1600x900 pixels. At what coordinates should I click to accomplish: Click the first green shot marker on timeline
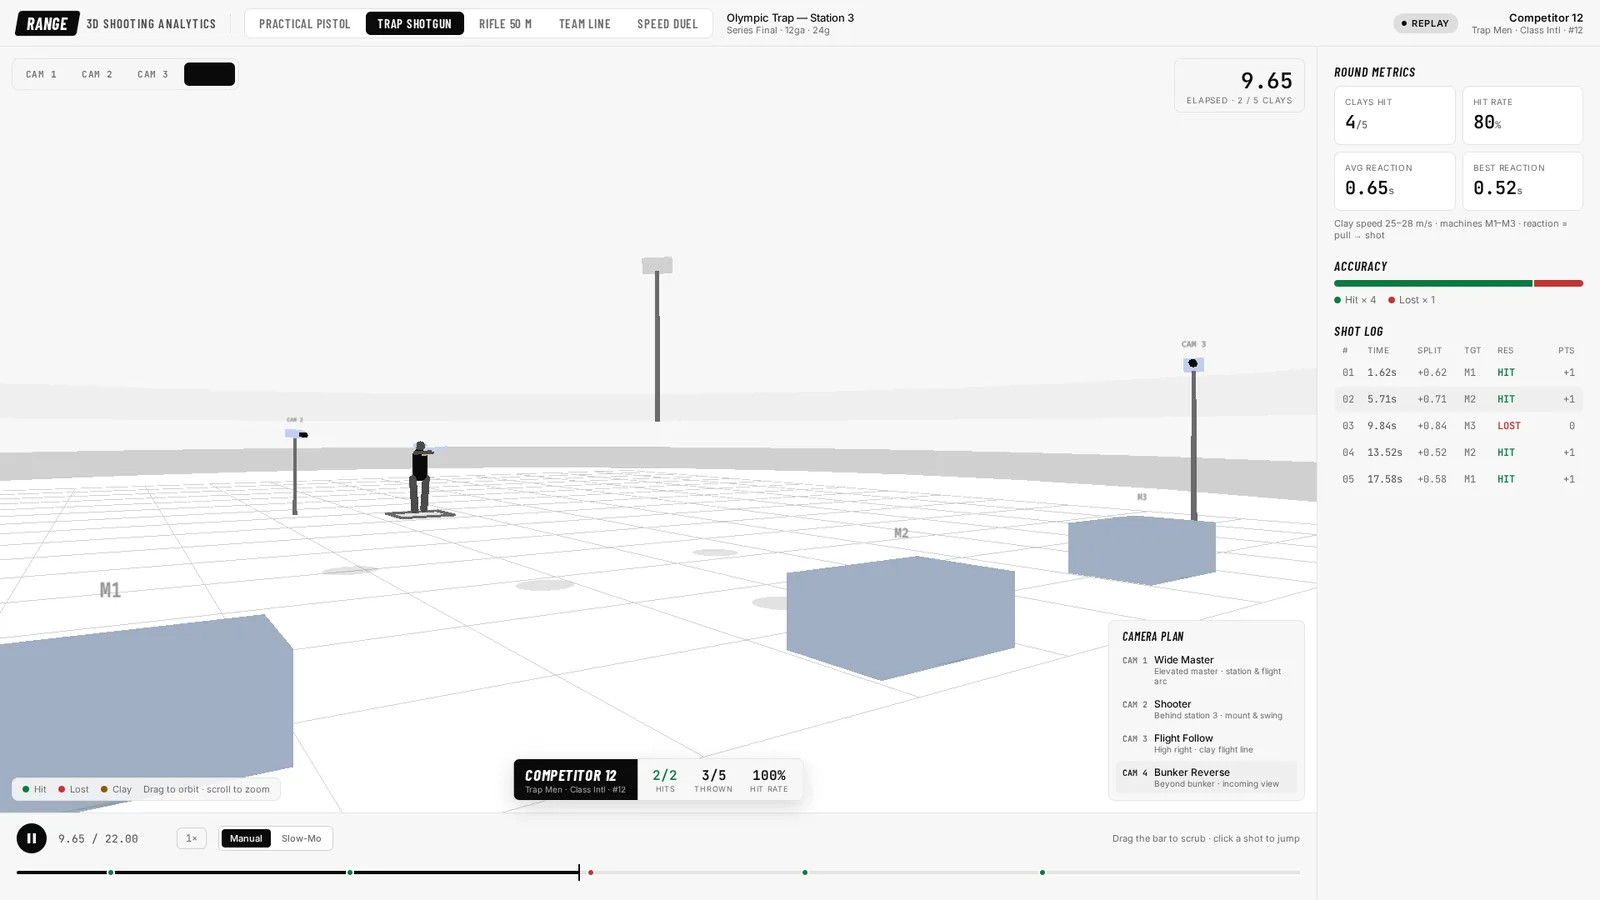click(111, 873)
